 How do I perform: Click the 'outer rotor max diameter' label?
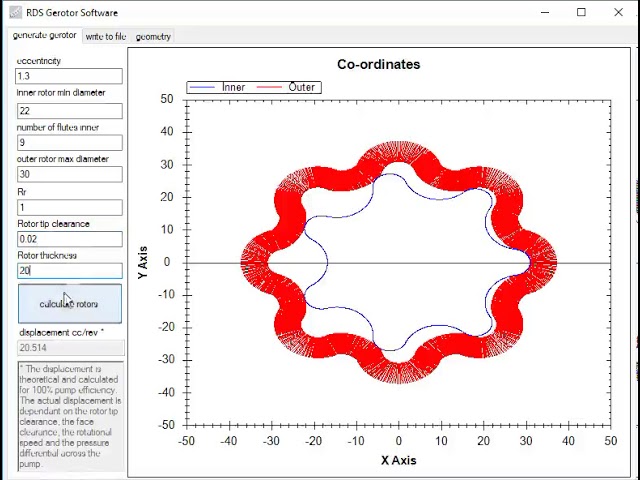click(x=63, y=159)
